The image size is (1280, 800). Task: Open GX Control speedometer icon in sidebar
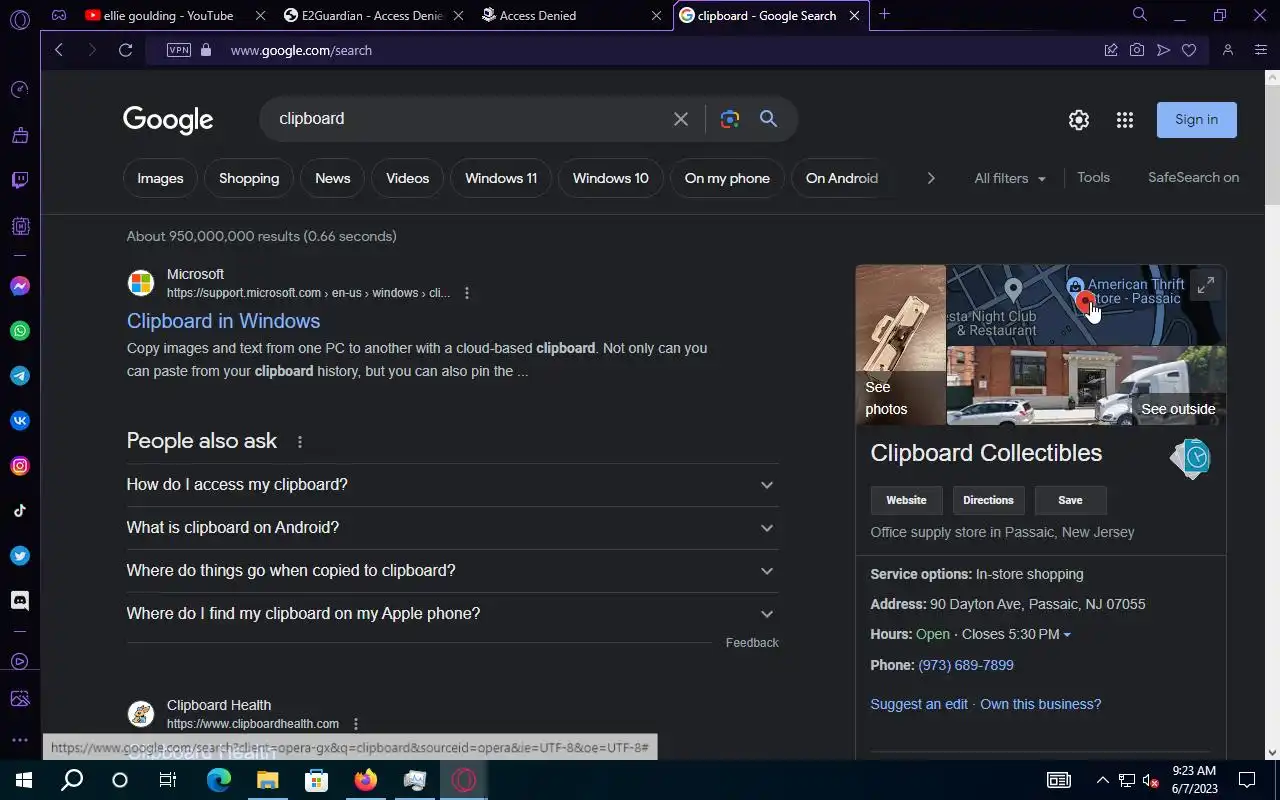click(x=20, y=90)
